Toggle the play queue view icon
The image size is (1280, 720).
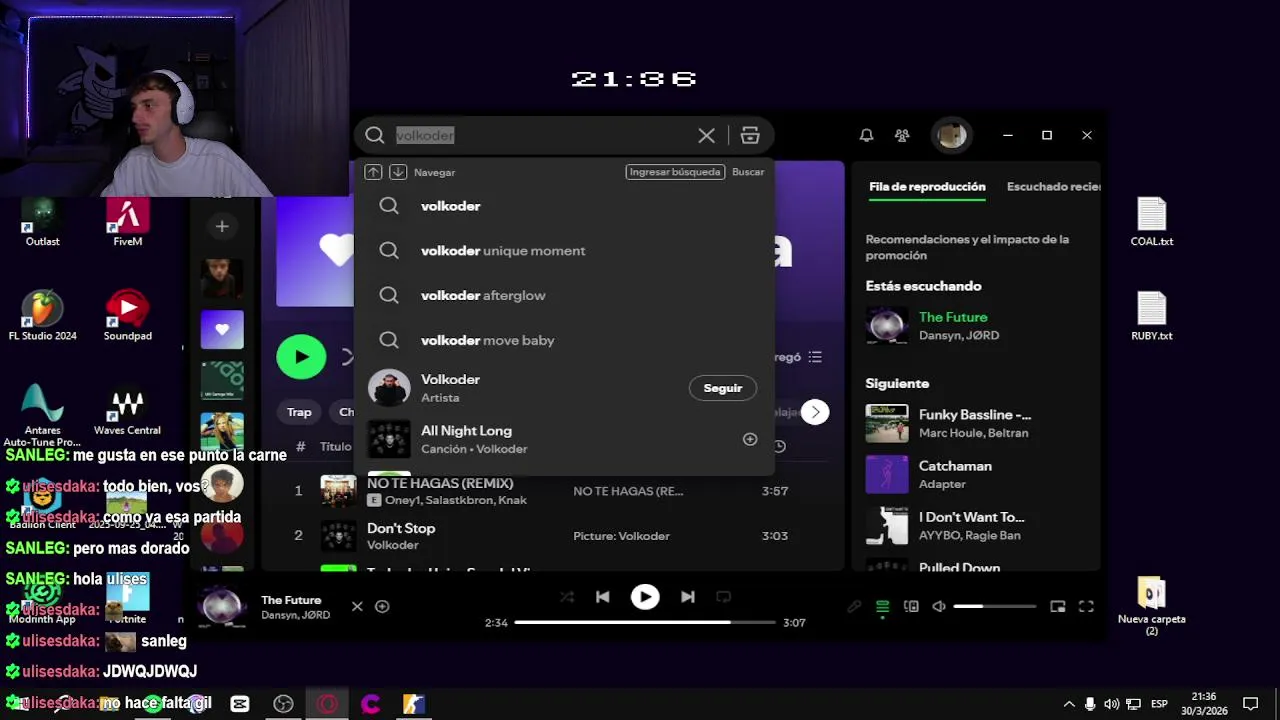pyautogui.click(x=882, y=606)
